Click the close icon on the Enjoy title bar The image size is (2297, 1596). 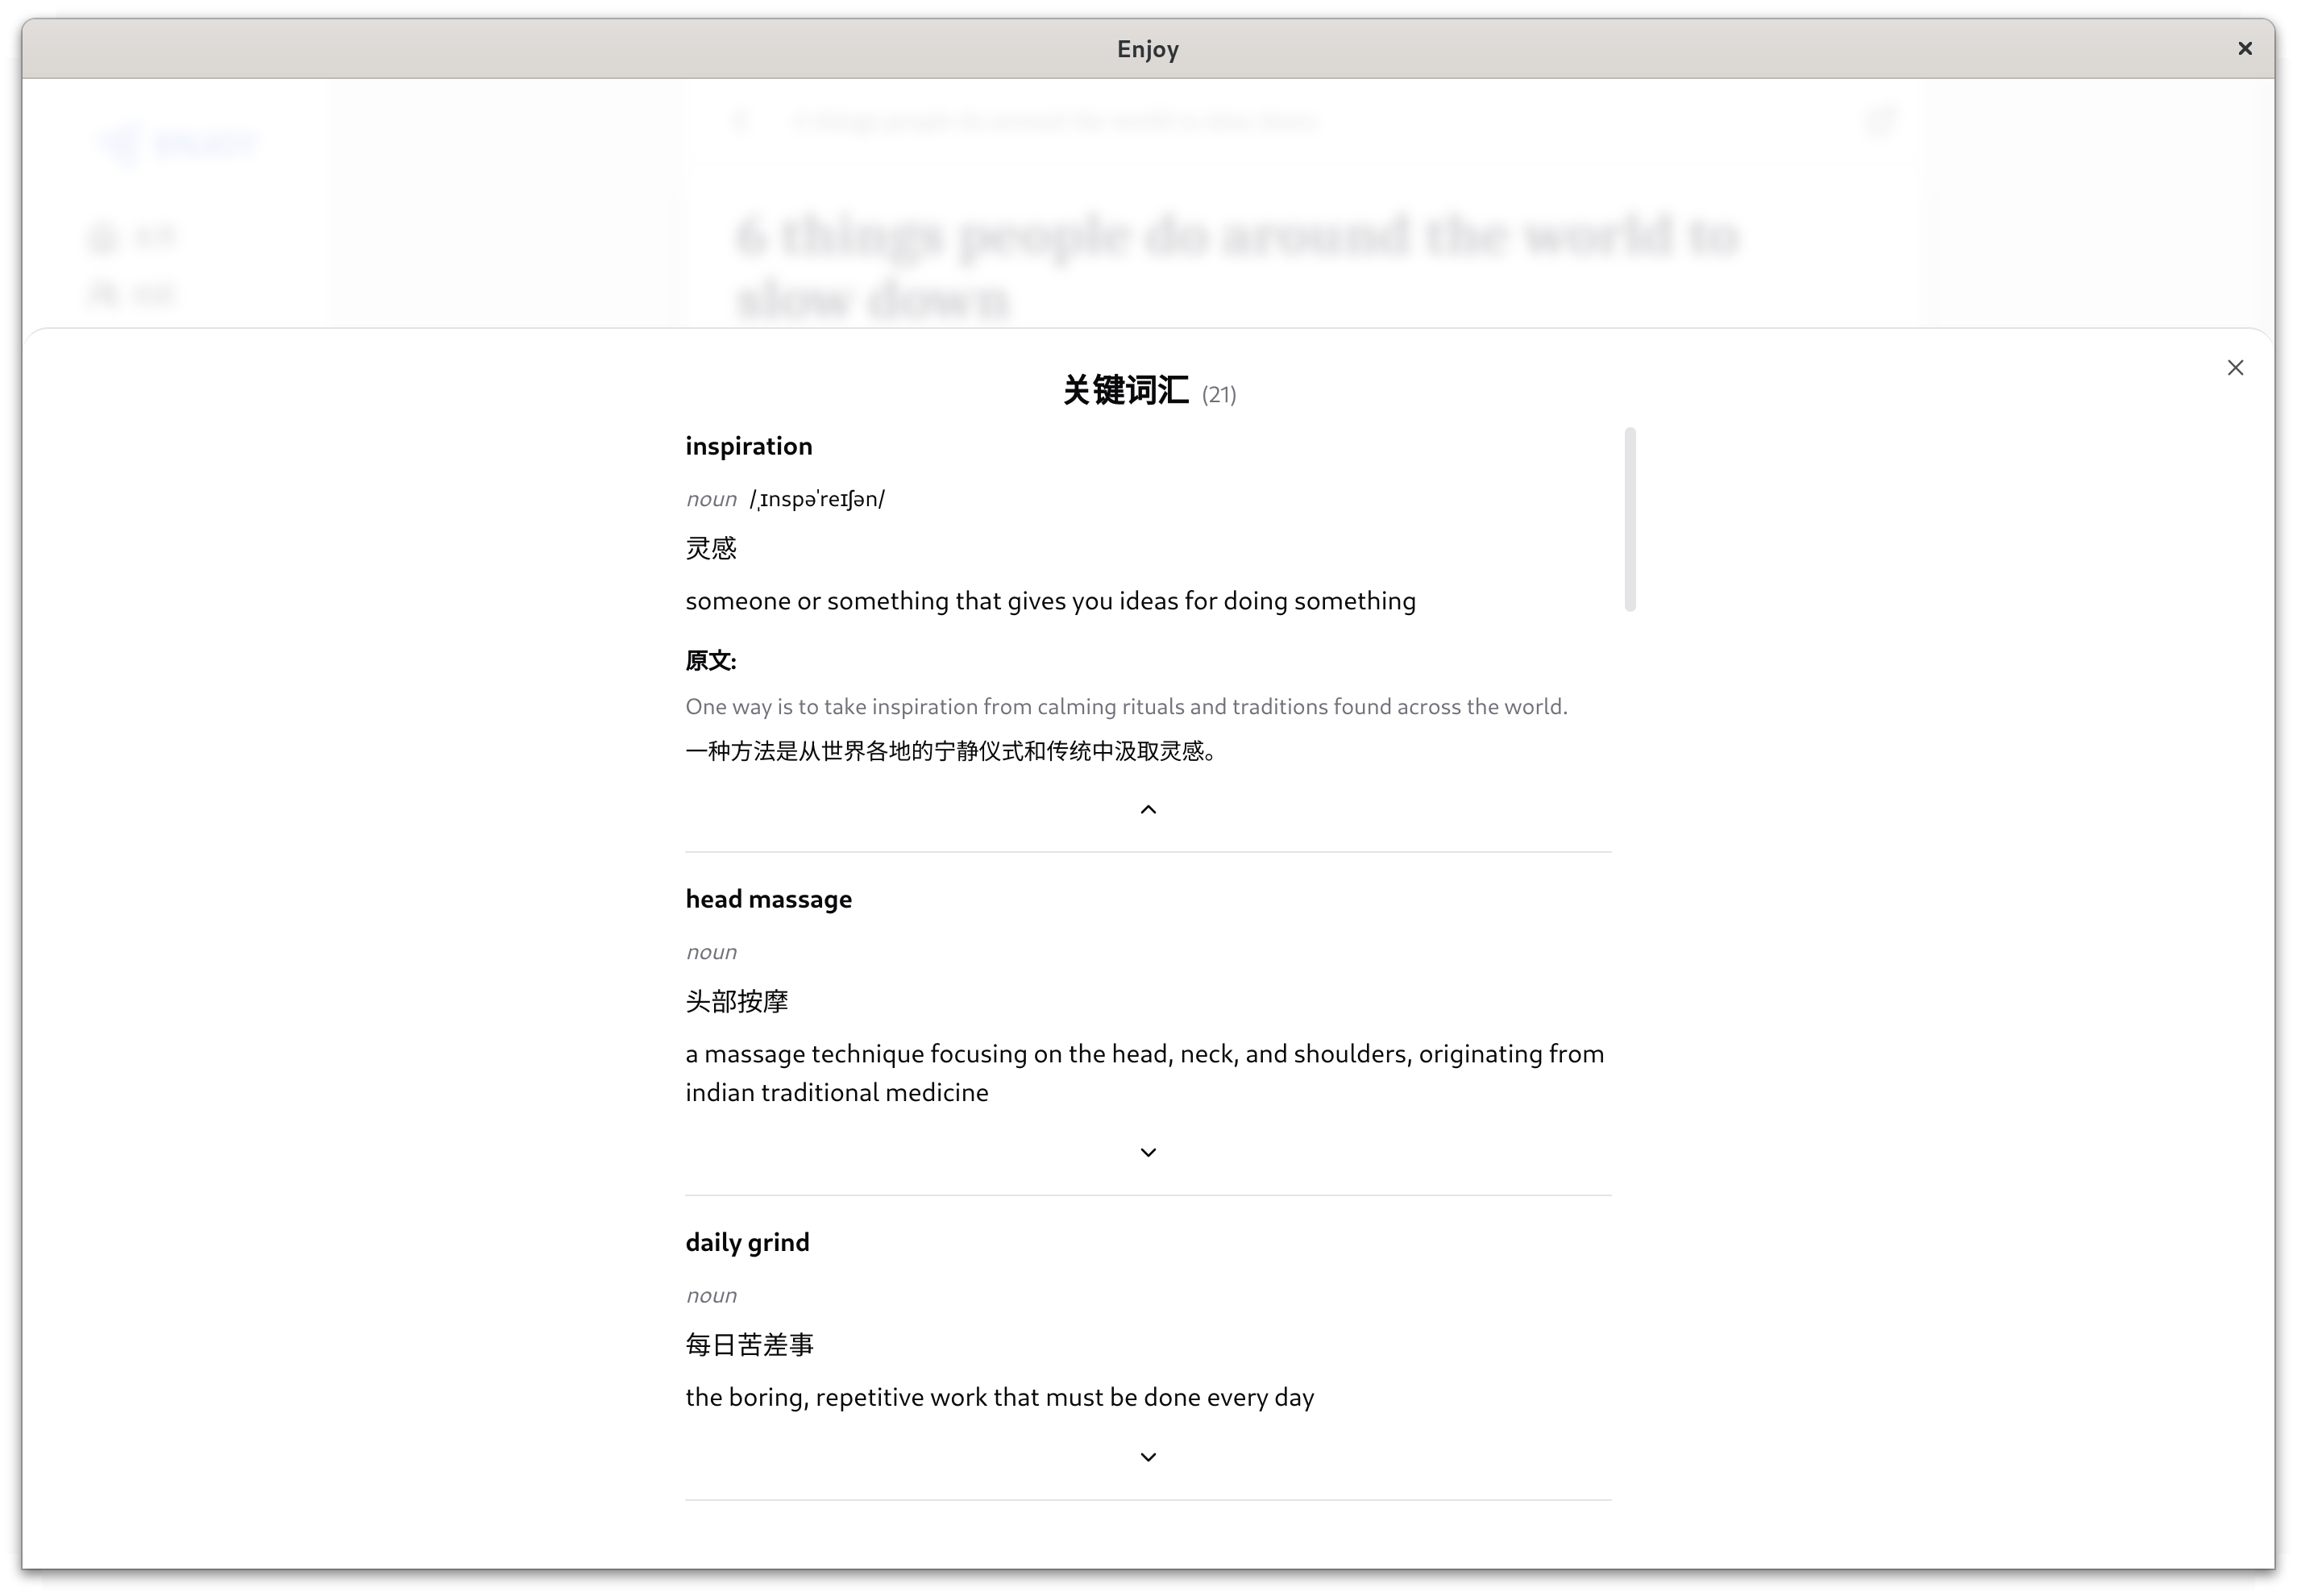2245,48
